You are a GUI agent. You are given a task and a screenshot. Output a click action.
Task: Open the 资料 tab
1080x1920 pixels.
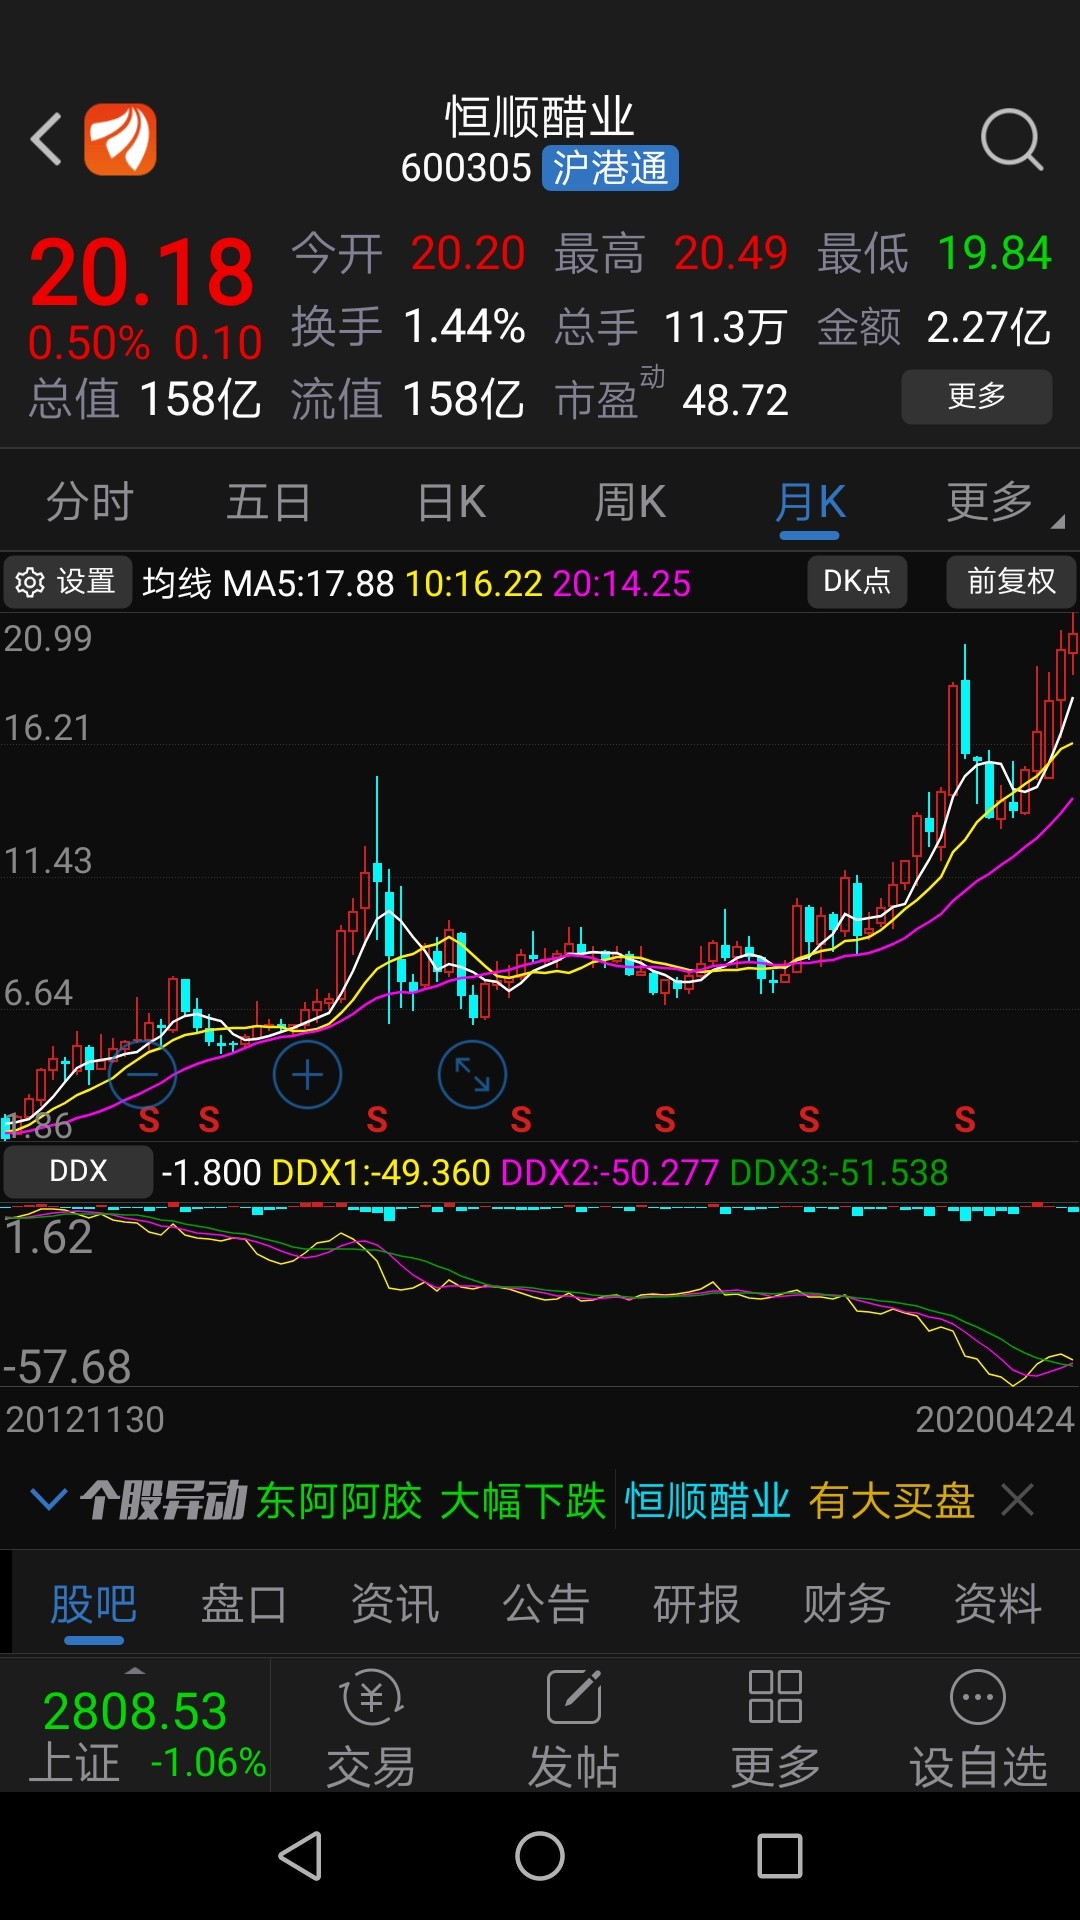click(998, 1604)
